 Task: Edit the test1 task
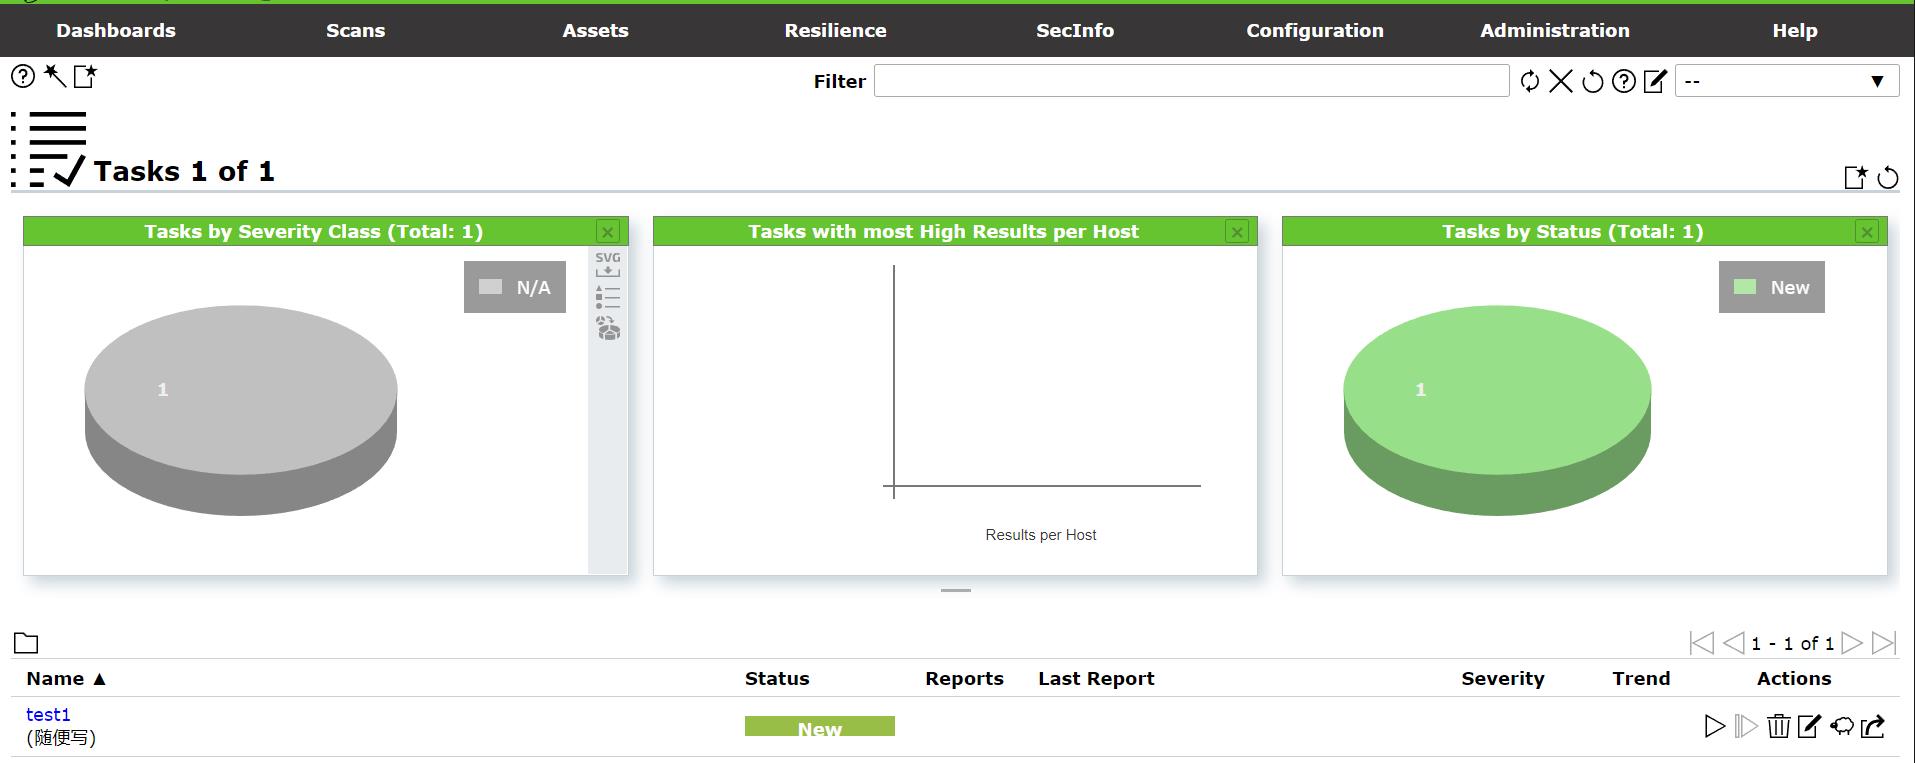(x=1809, y=726)
